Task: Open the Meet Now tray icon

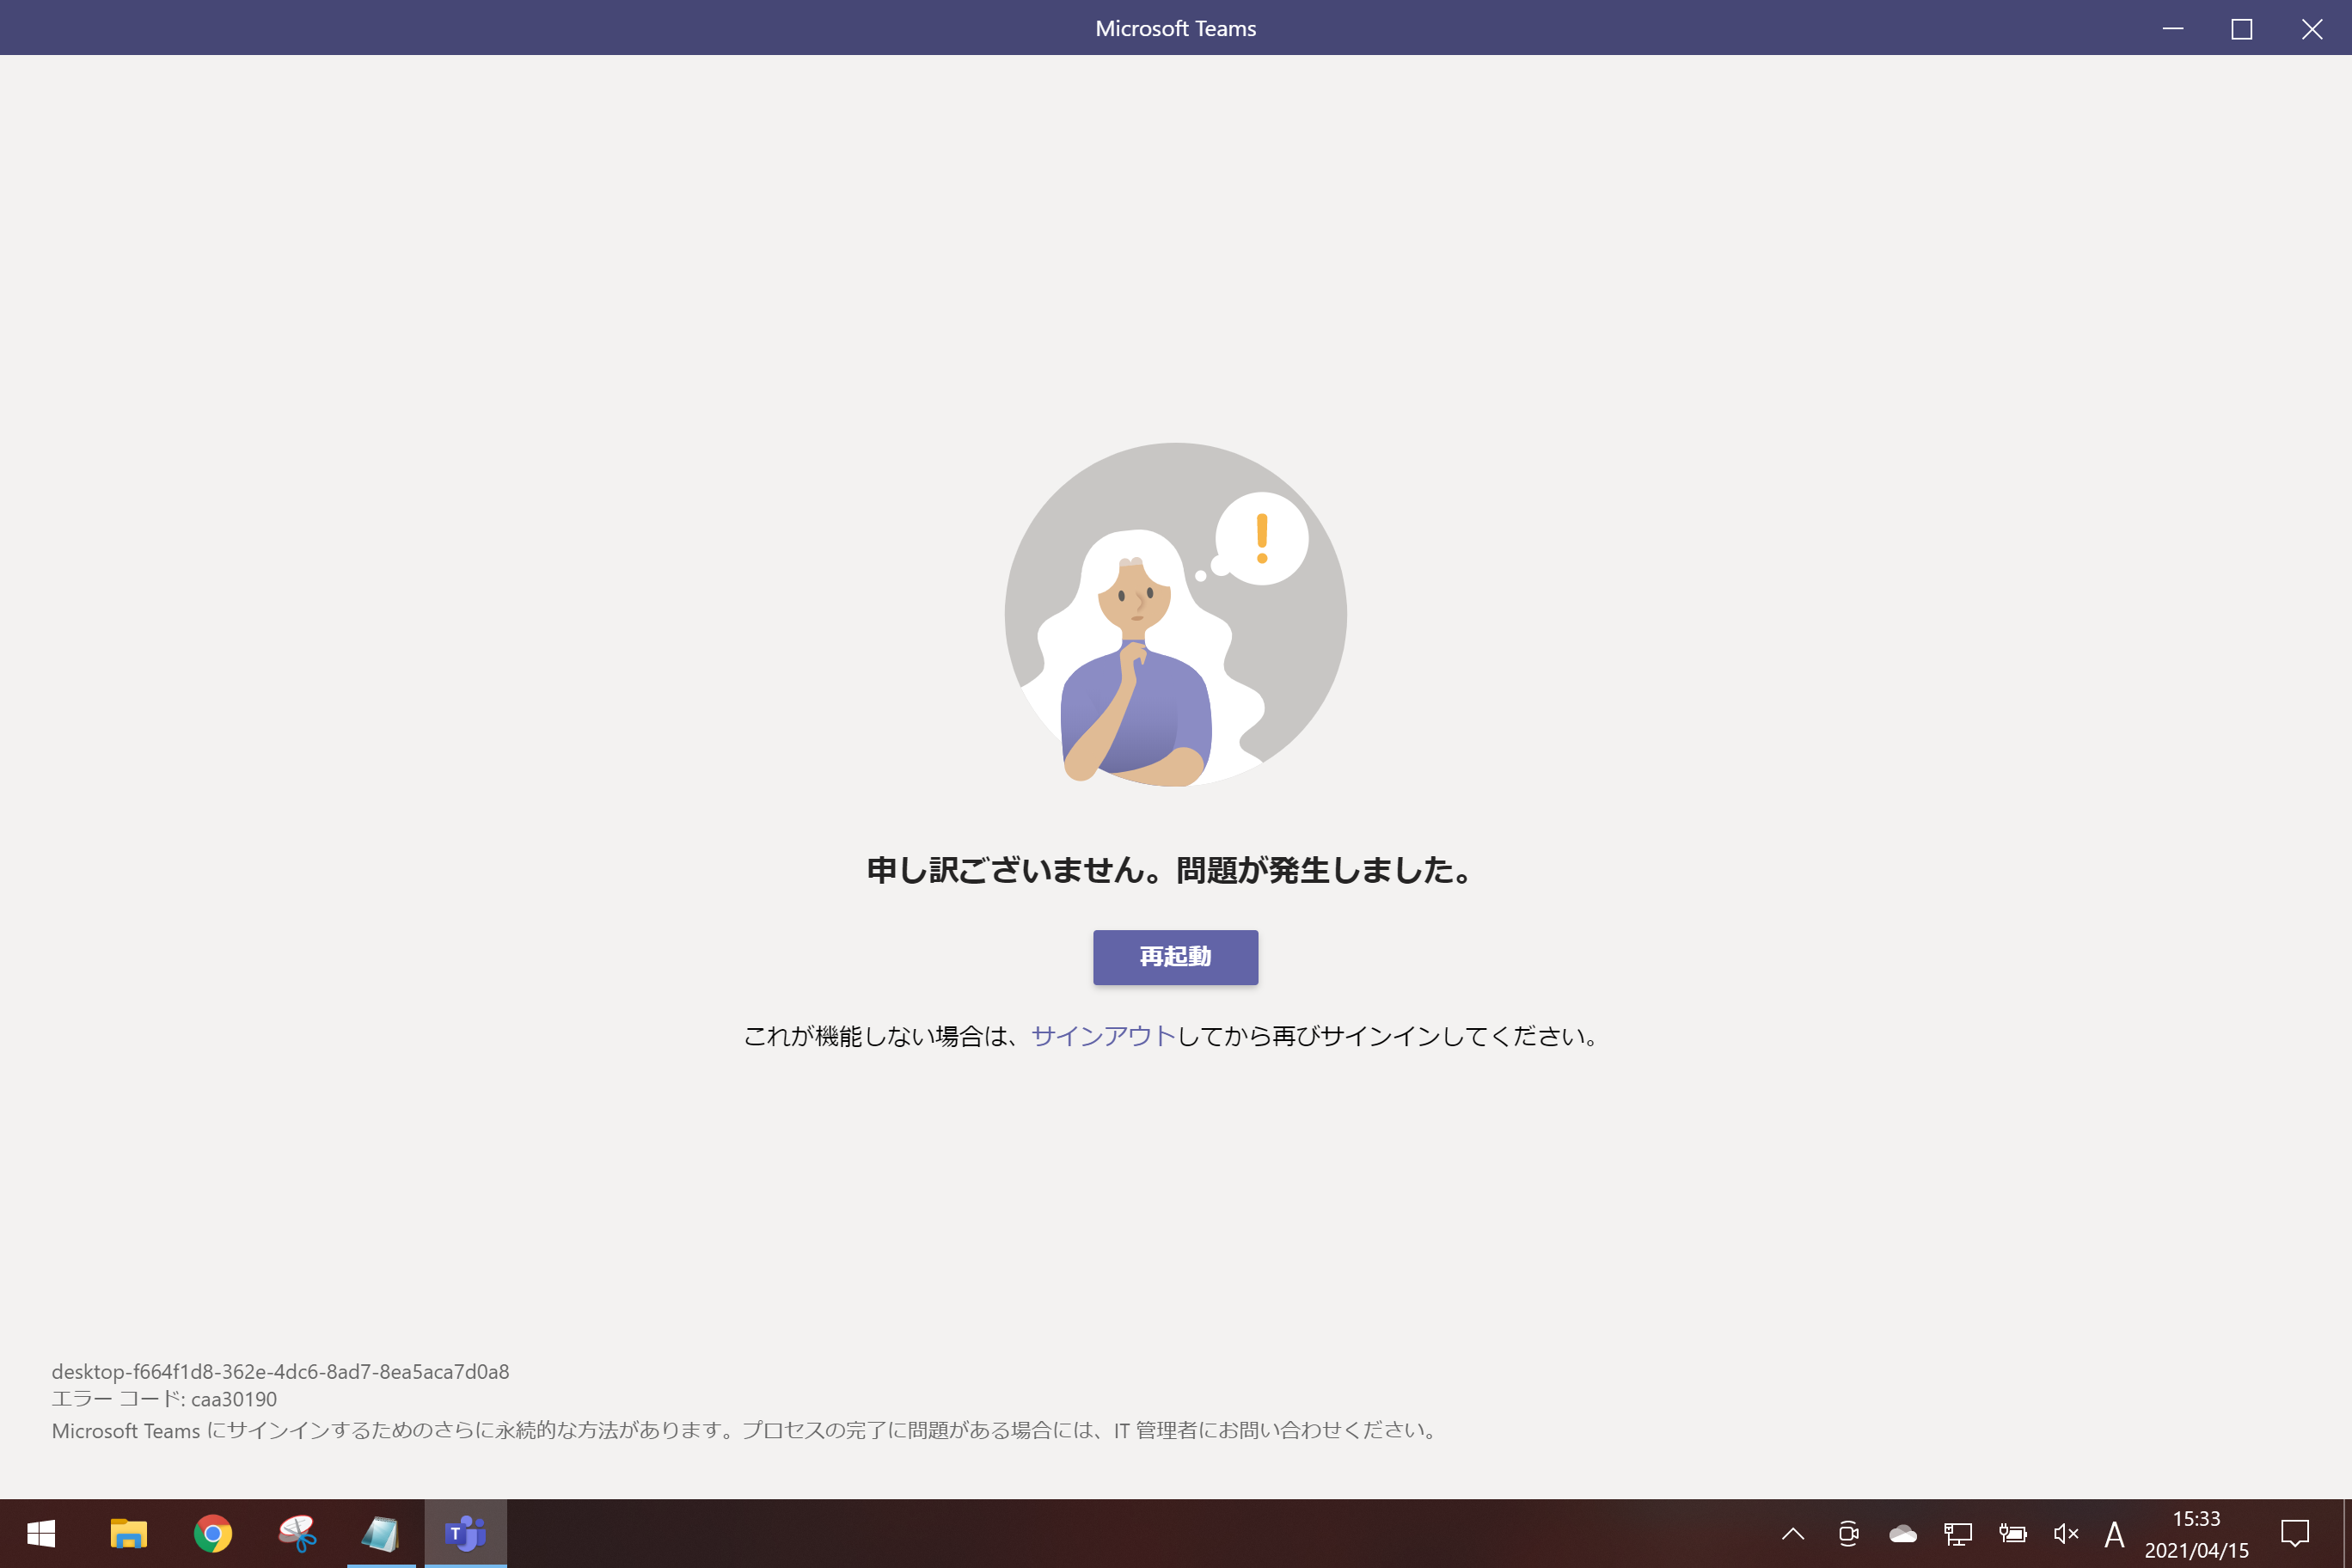Action: coord(1848,1533)
